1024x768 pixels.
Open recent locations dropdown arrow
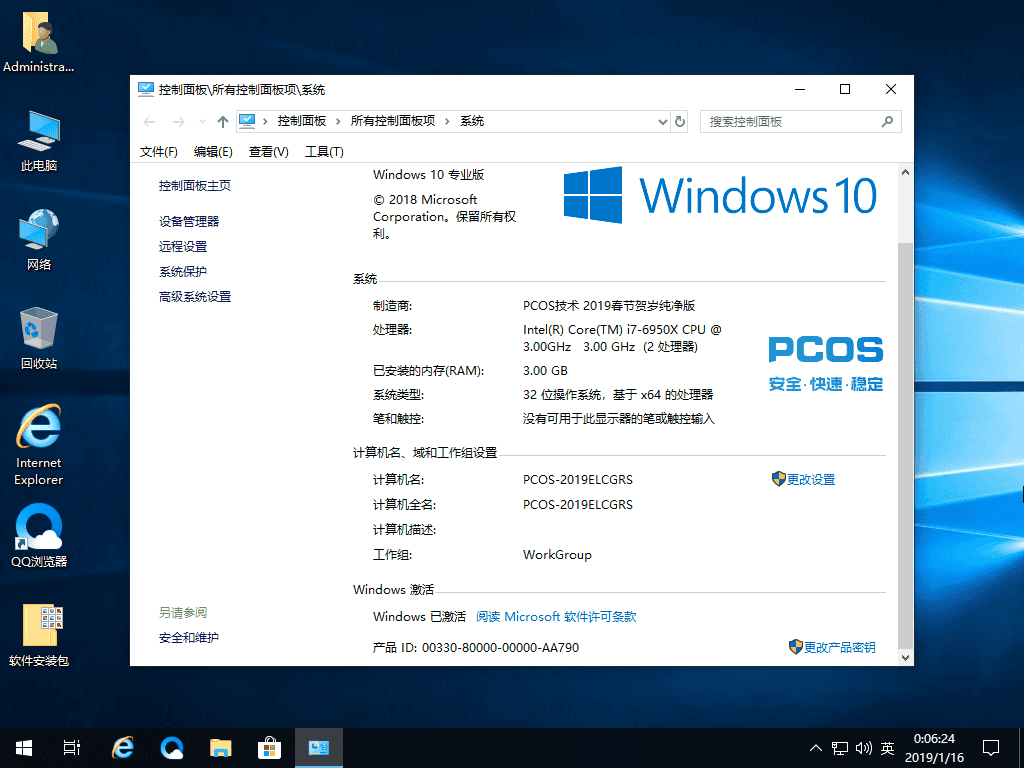point(202,121)
